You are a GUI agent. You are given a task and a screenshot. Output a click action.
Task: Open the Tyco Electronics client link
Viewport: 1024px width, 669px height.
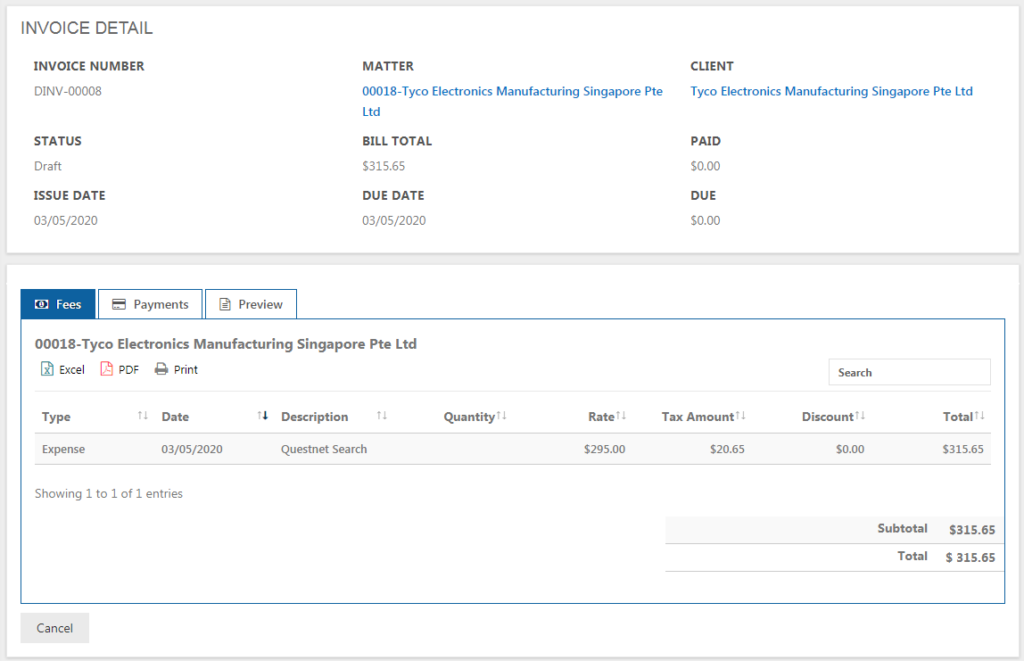click(x=831, y=91)
